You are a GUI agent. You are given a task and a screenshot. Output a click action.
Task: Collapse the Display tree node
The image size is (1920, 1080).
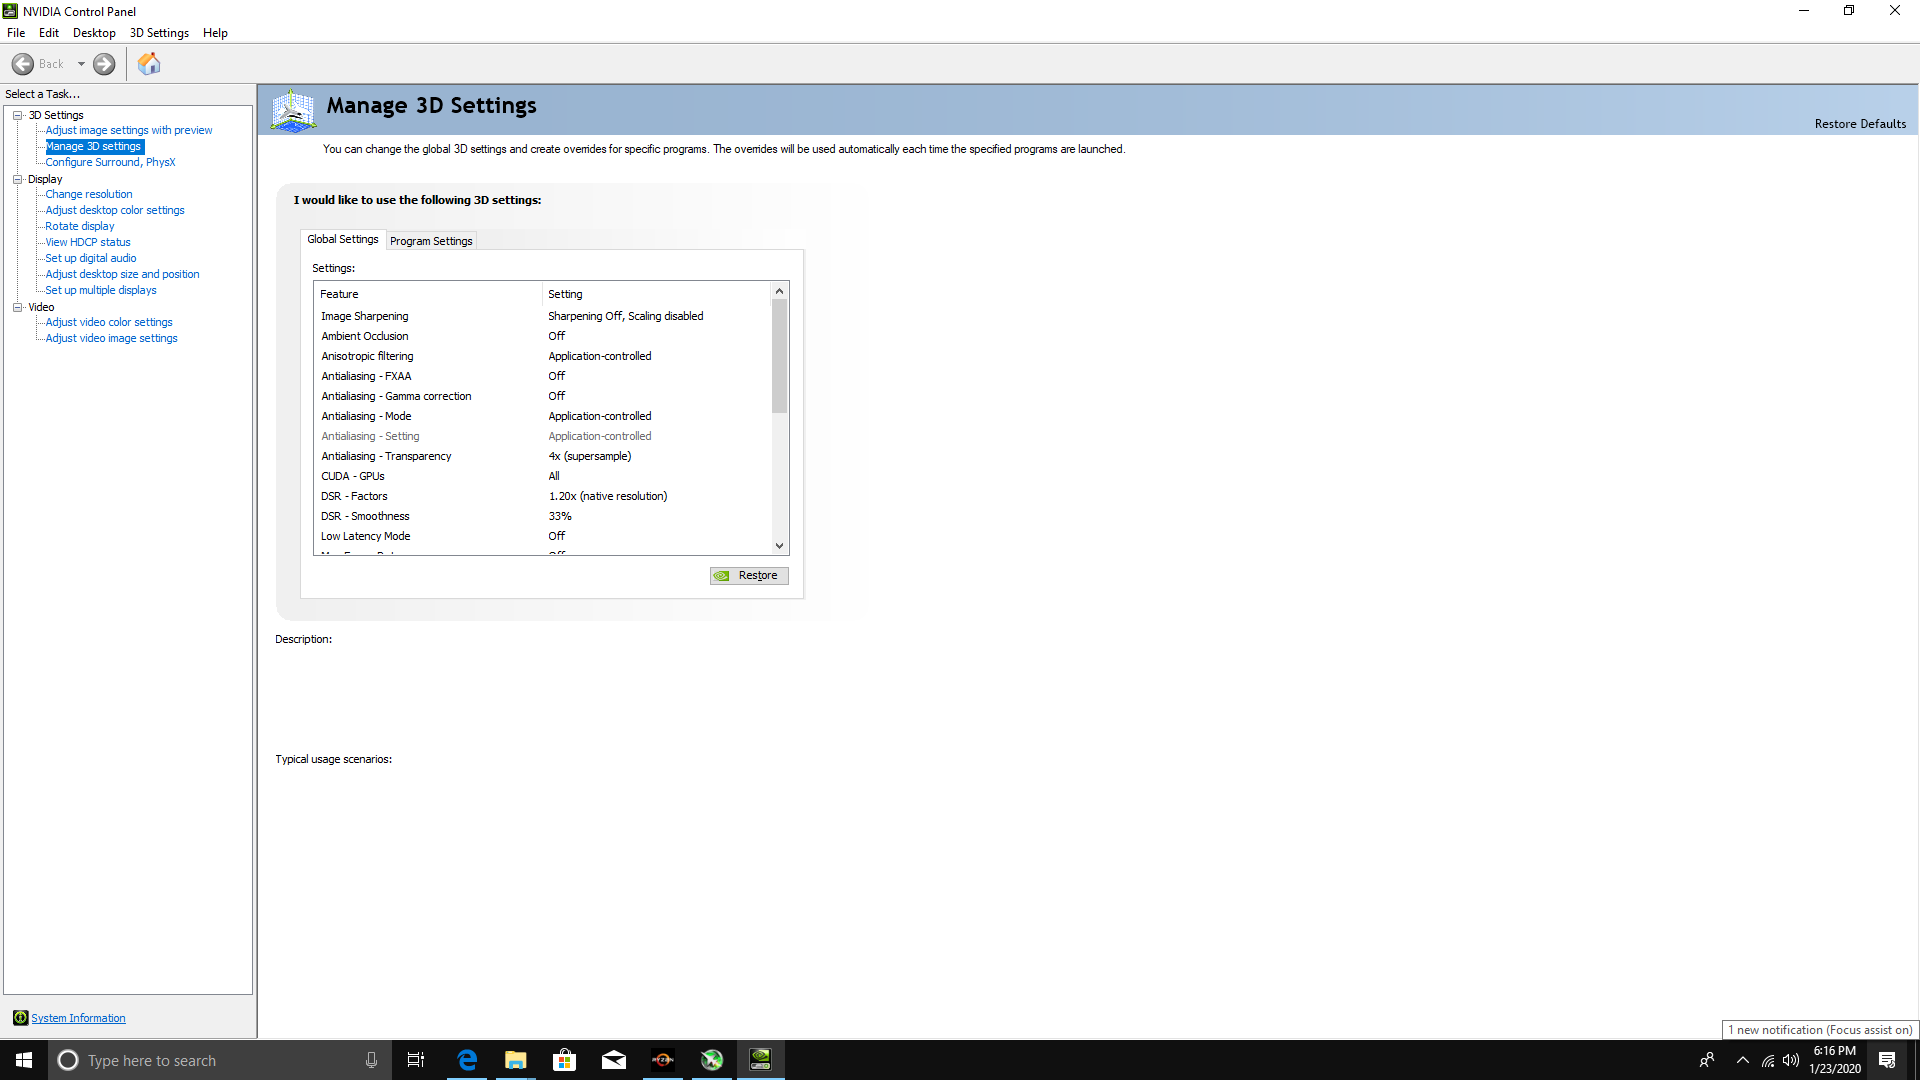pyautogui.click(x=18, y=179)
